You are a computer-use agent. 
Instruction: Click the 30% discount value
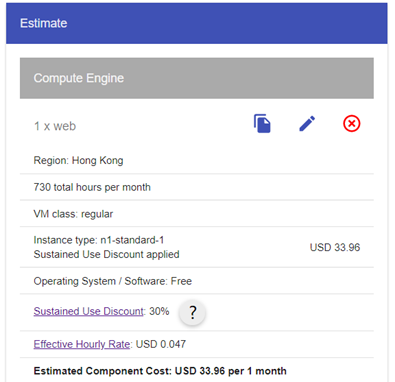pyautogui.click(x=159, y=311)
